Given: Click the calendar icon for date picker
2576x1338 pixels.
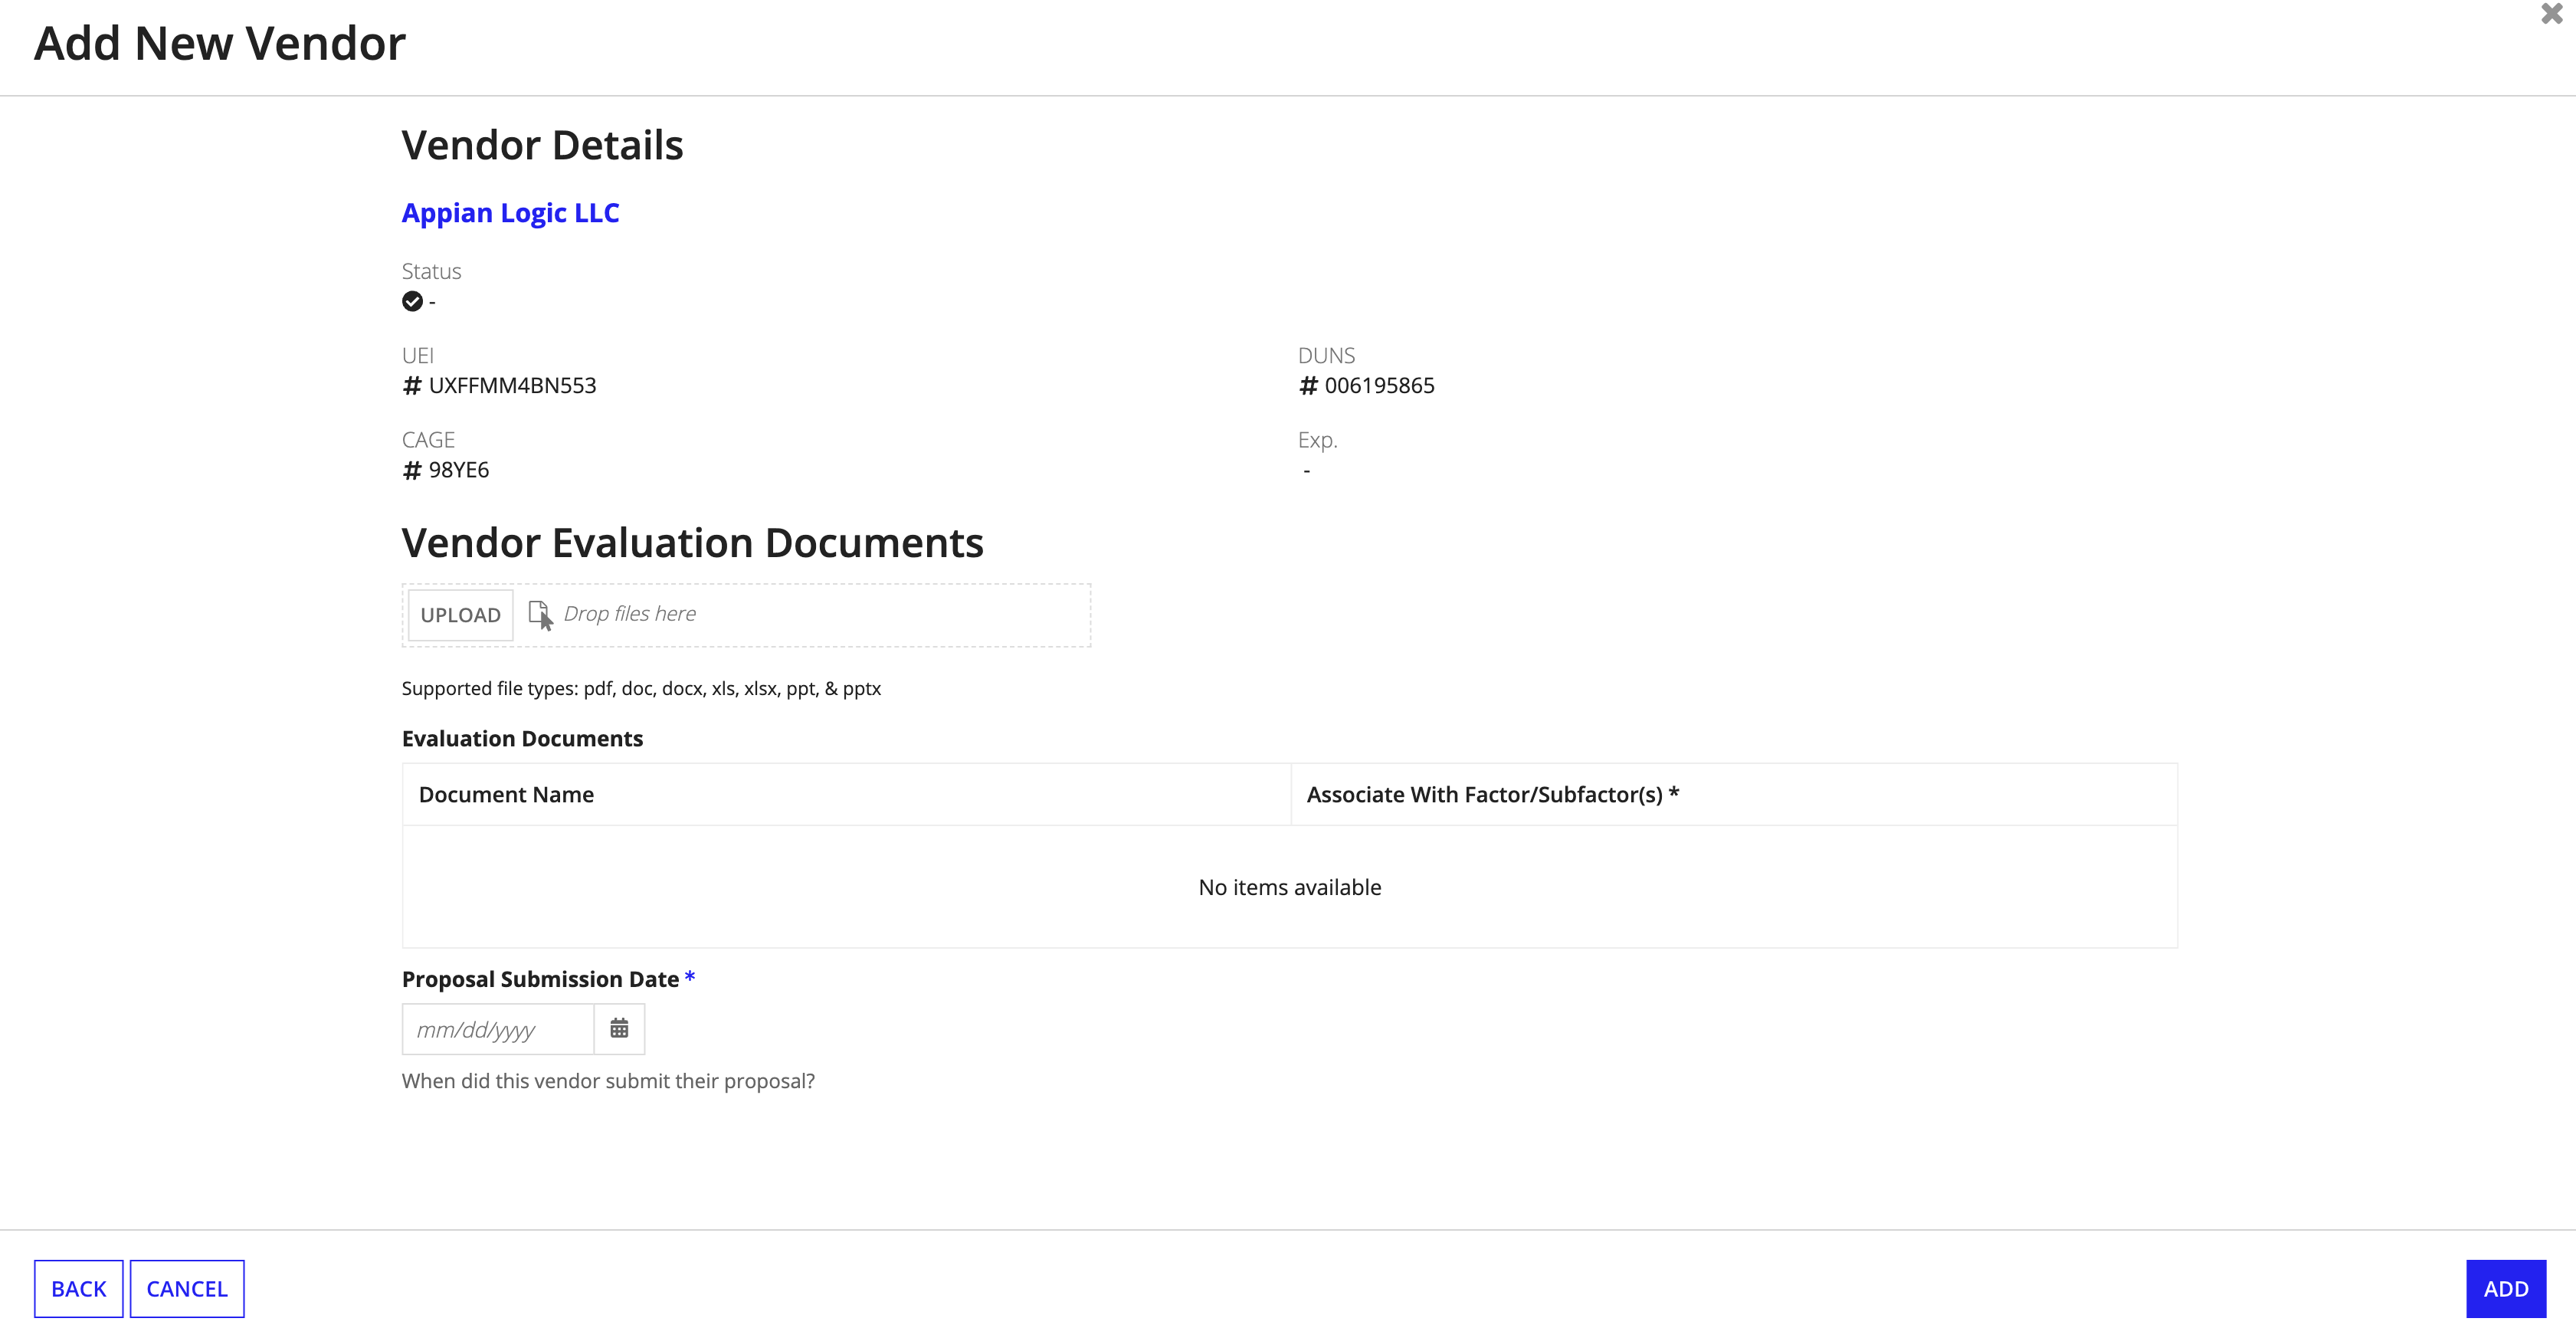Looking at the screenshot, I should pos(620,1028).
